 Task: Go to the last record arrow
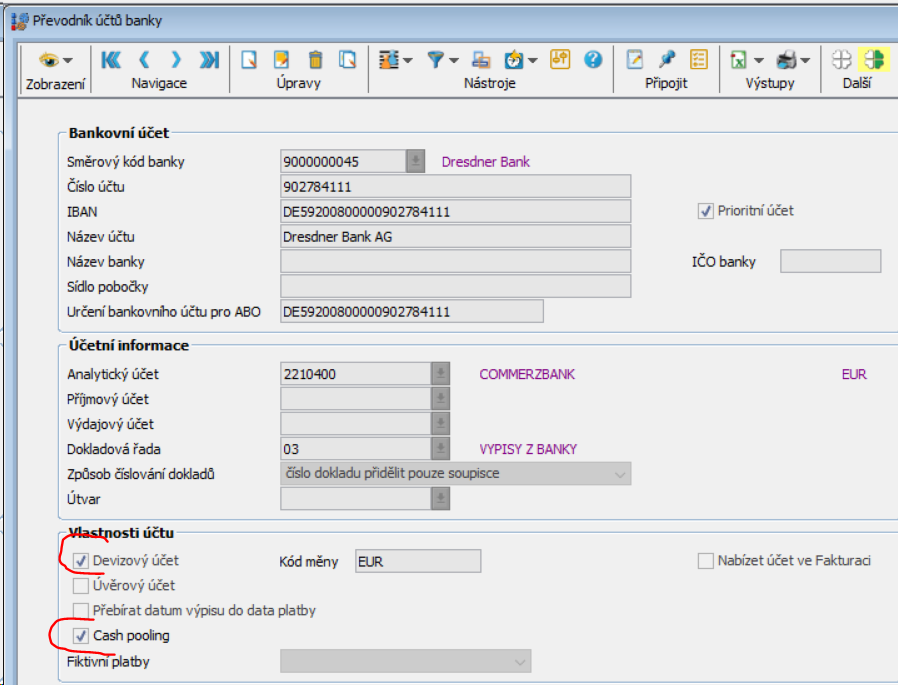208,60
